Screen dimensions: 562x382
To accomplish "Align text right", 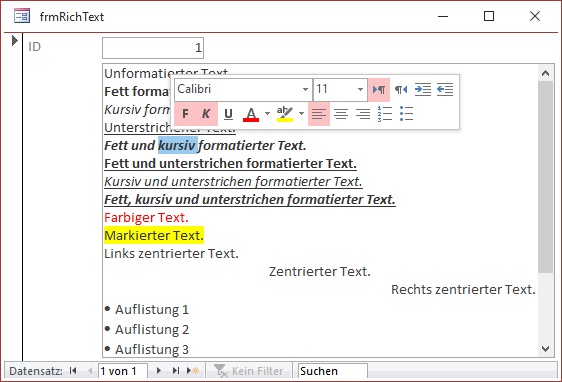I will pyautogui.click(x=363, y=114).
